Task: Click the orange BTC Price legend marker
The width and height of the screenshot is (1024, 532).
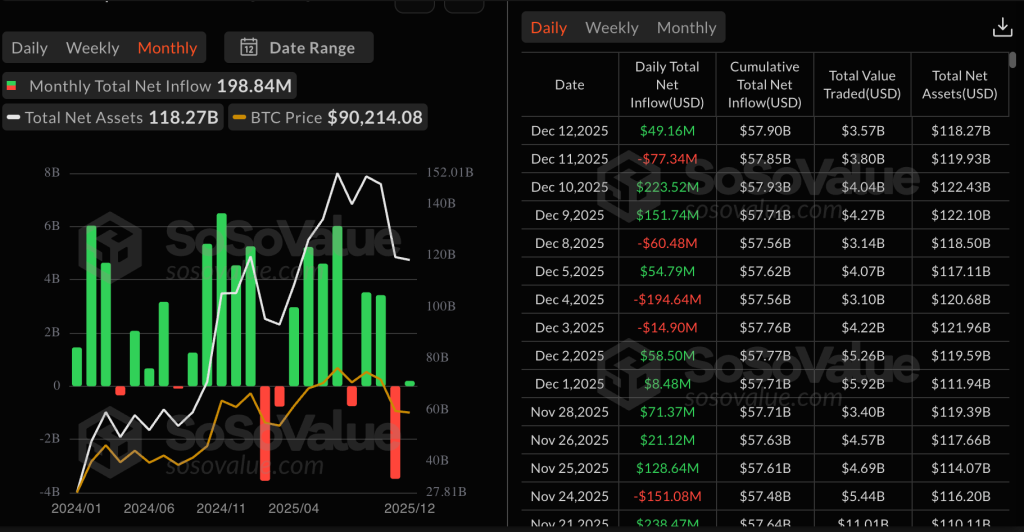Action: pyautogui.click(x=239, y=118)
